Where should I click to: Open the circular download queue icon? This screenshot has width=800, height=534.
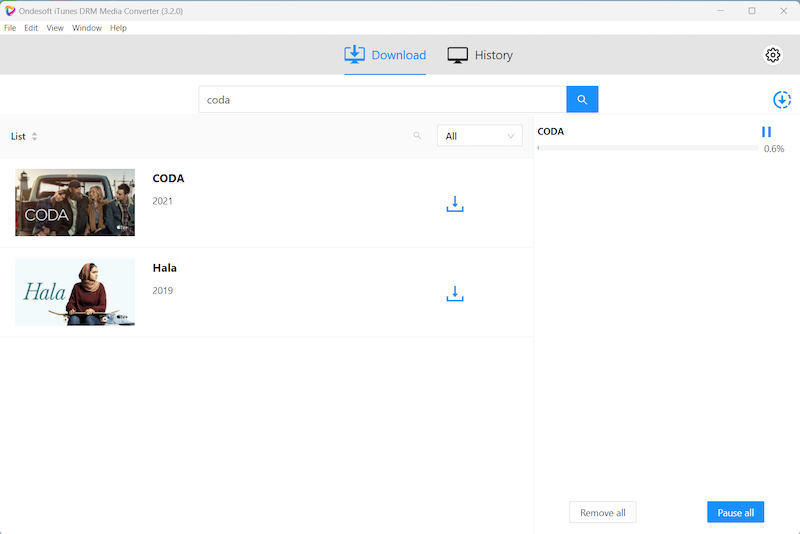[x=782, y=99]
